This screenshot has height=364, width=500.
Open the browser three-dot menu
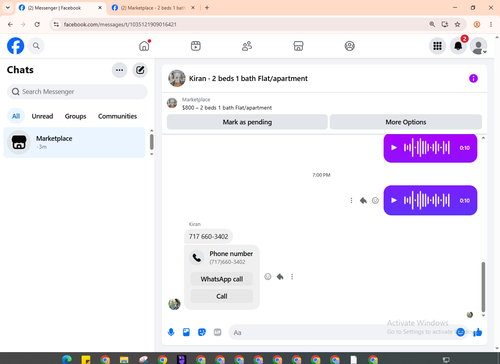click(x=491, y=24)
